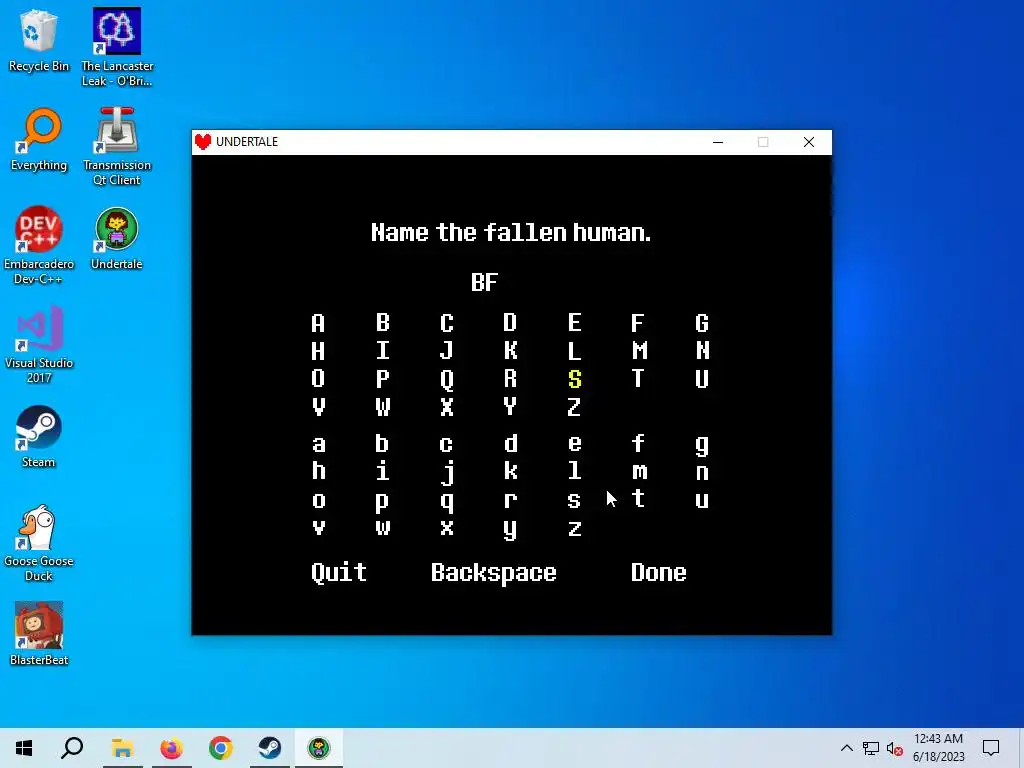Image resolution: width=1024 pixels, height=768 pixels.
Task: Open the Recycle Bin desktop icon
Action: (x=39, y=41)
